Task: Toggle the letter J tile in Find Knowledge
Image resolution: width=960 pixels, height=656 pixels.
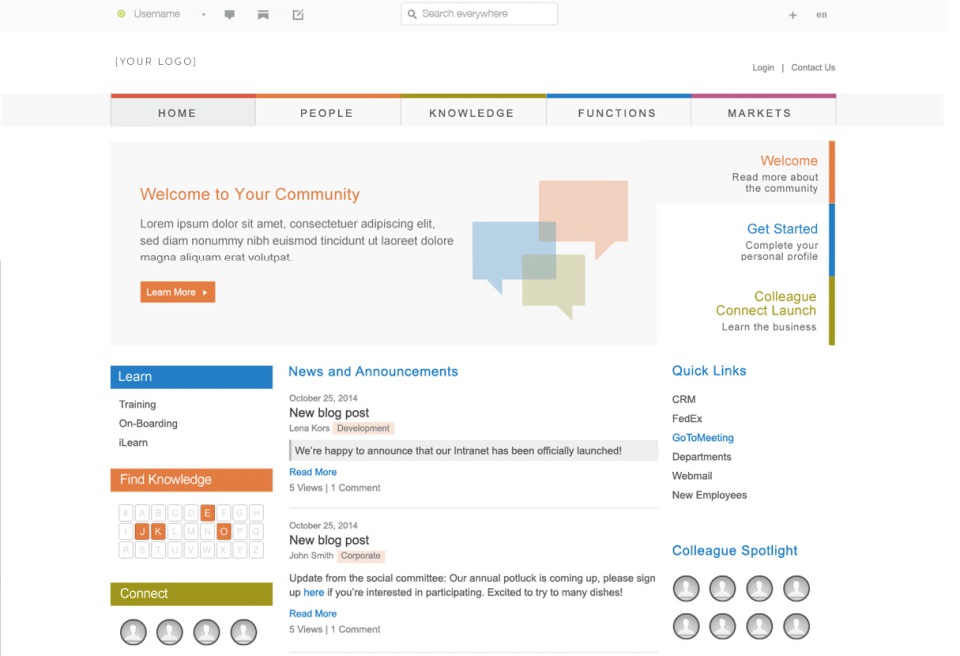Action: pyautogui.click(x=141, y=532)
